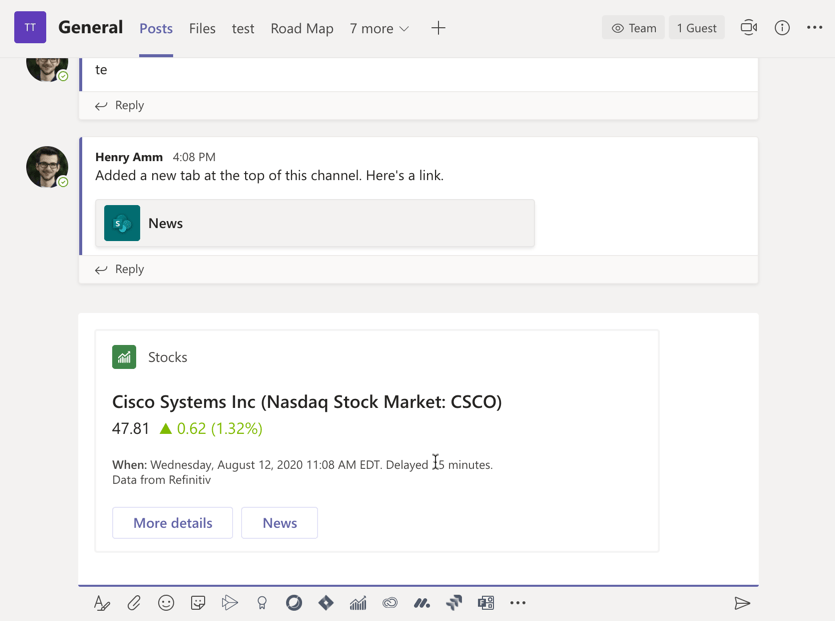Open the test tab
This screenshot has width=835, height=621.
coord(243,28)
